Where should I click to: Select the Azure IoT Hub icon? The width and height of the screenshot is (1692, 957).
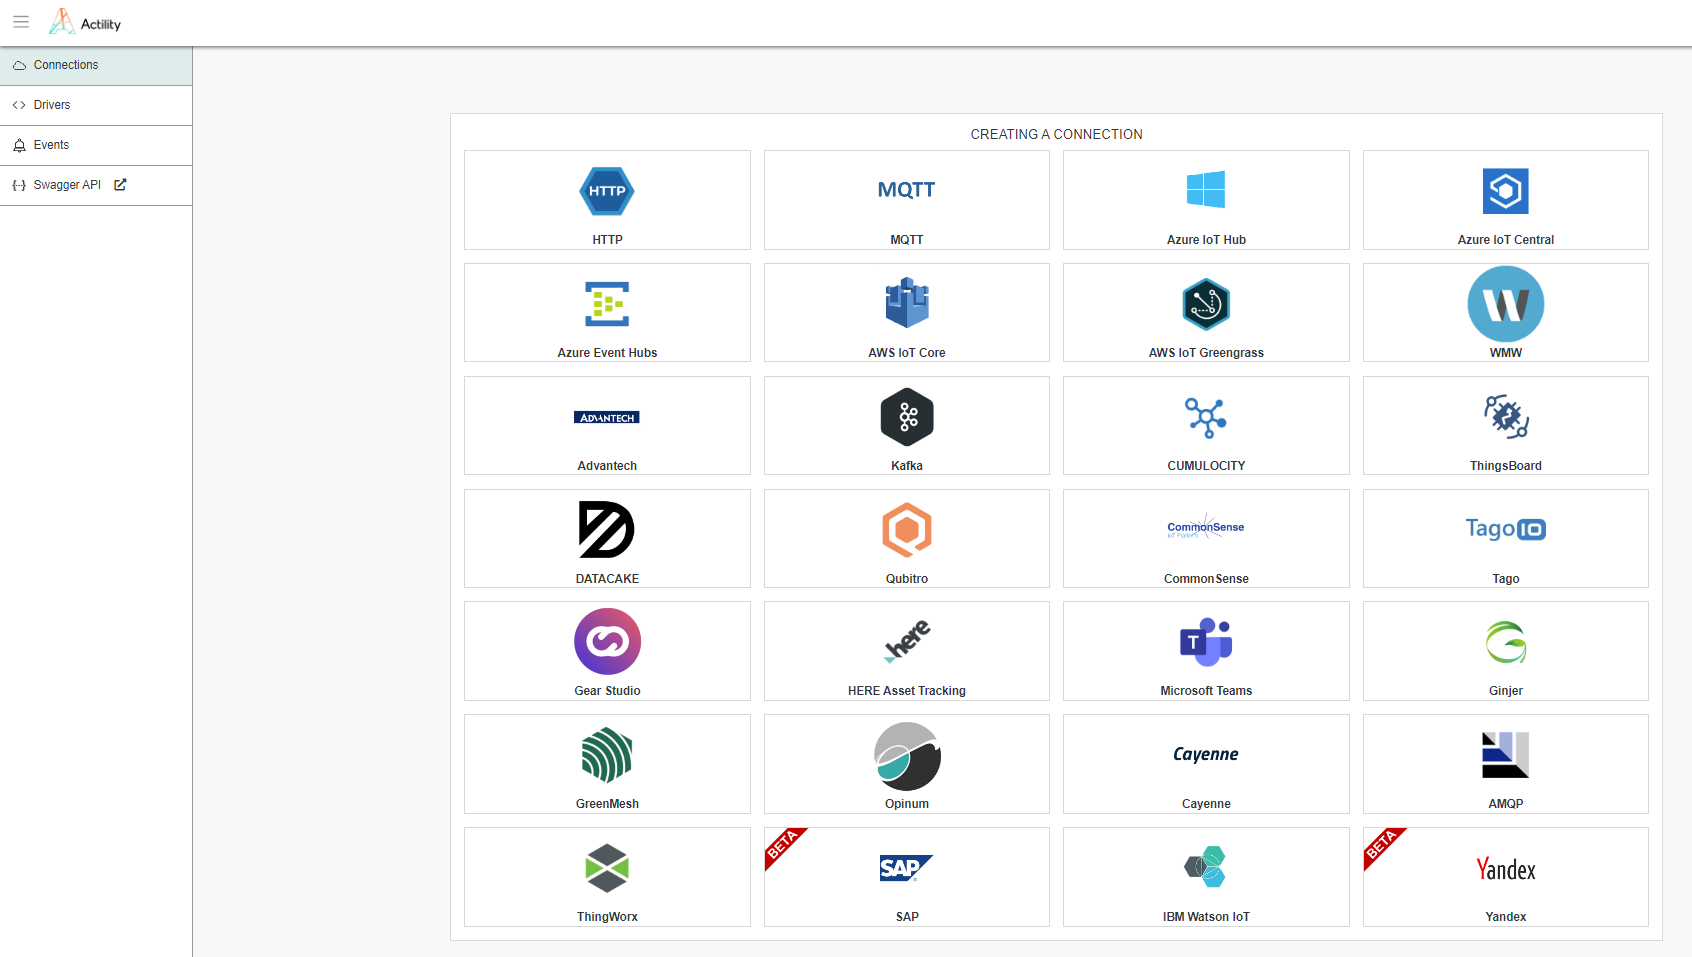(1206, 190)
